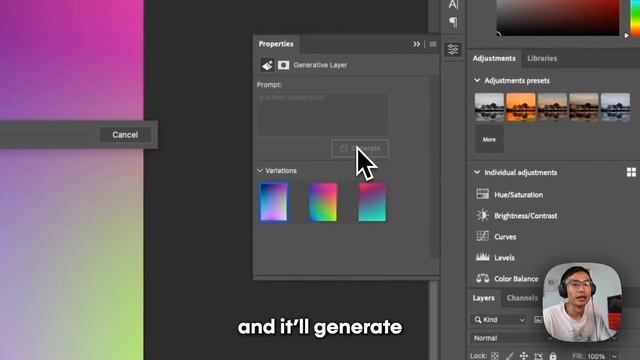Open the Layers tab
Image resolution: width=640 pixels, height=360 pixels.
[483, 298]
